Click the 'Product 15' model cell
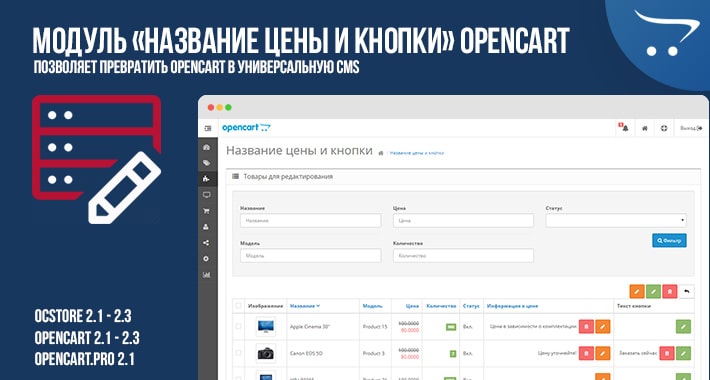Screen dimensions: 710x380 375,327
